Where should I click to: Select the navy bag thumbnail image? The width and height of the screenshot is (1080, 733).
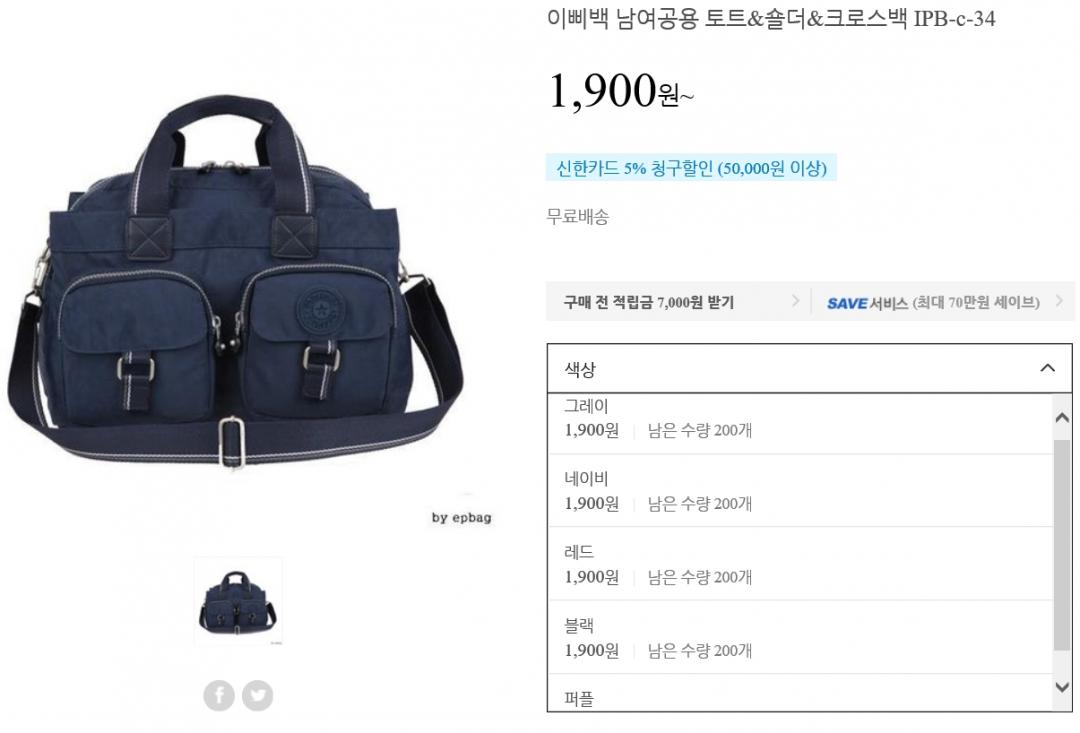238,601
